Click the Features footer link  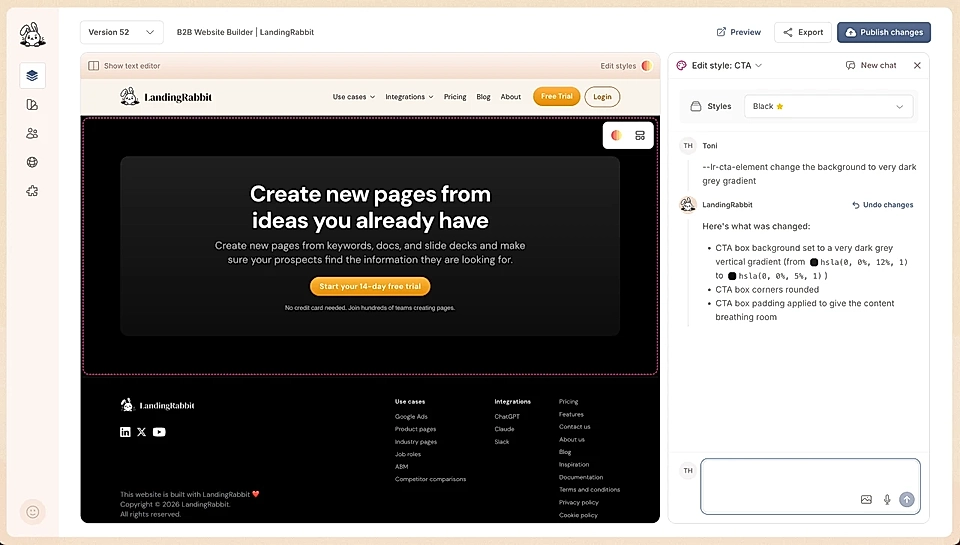coord(571,415)
